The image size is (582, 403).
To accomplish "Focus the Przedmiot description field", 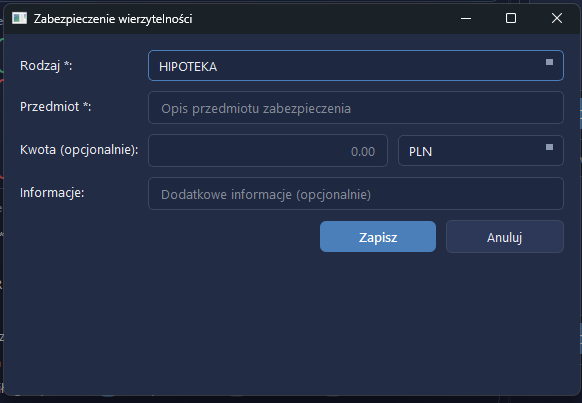I will point(356,108).
